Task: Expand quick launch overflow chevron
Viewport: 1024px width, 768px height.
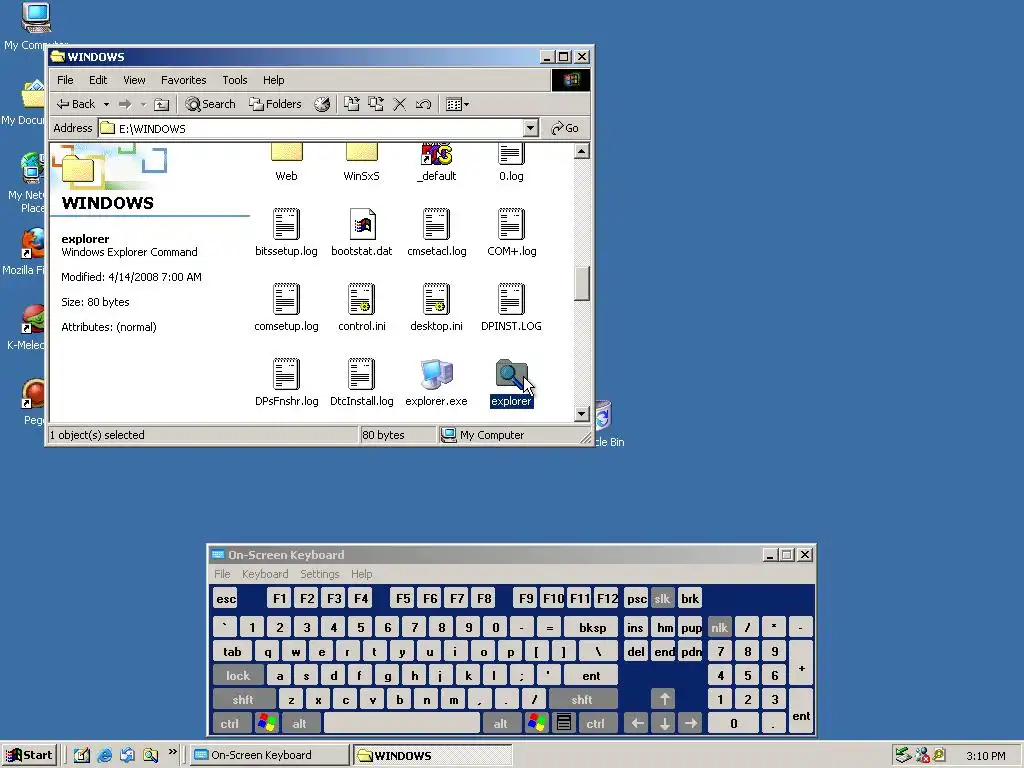Action: coord(172,752)
